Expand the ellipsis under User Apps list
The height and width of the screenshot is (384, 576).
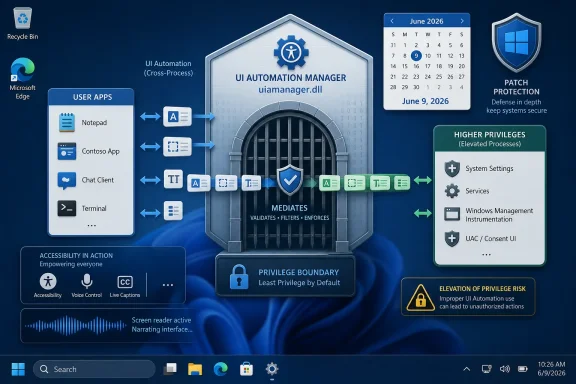(x=92, y=226)
